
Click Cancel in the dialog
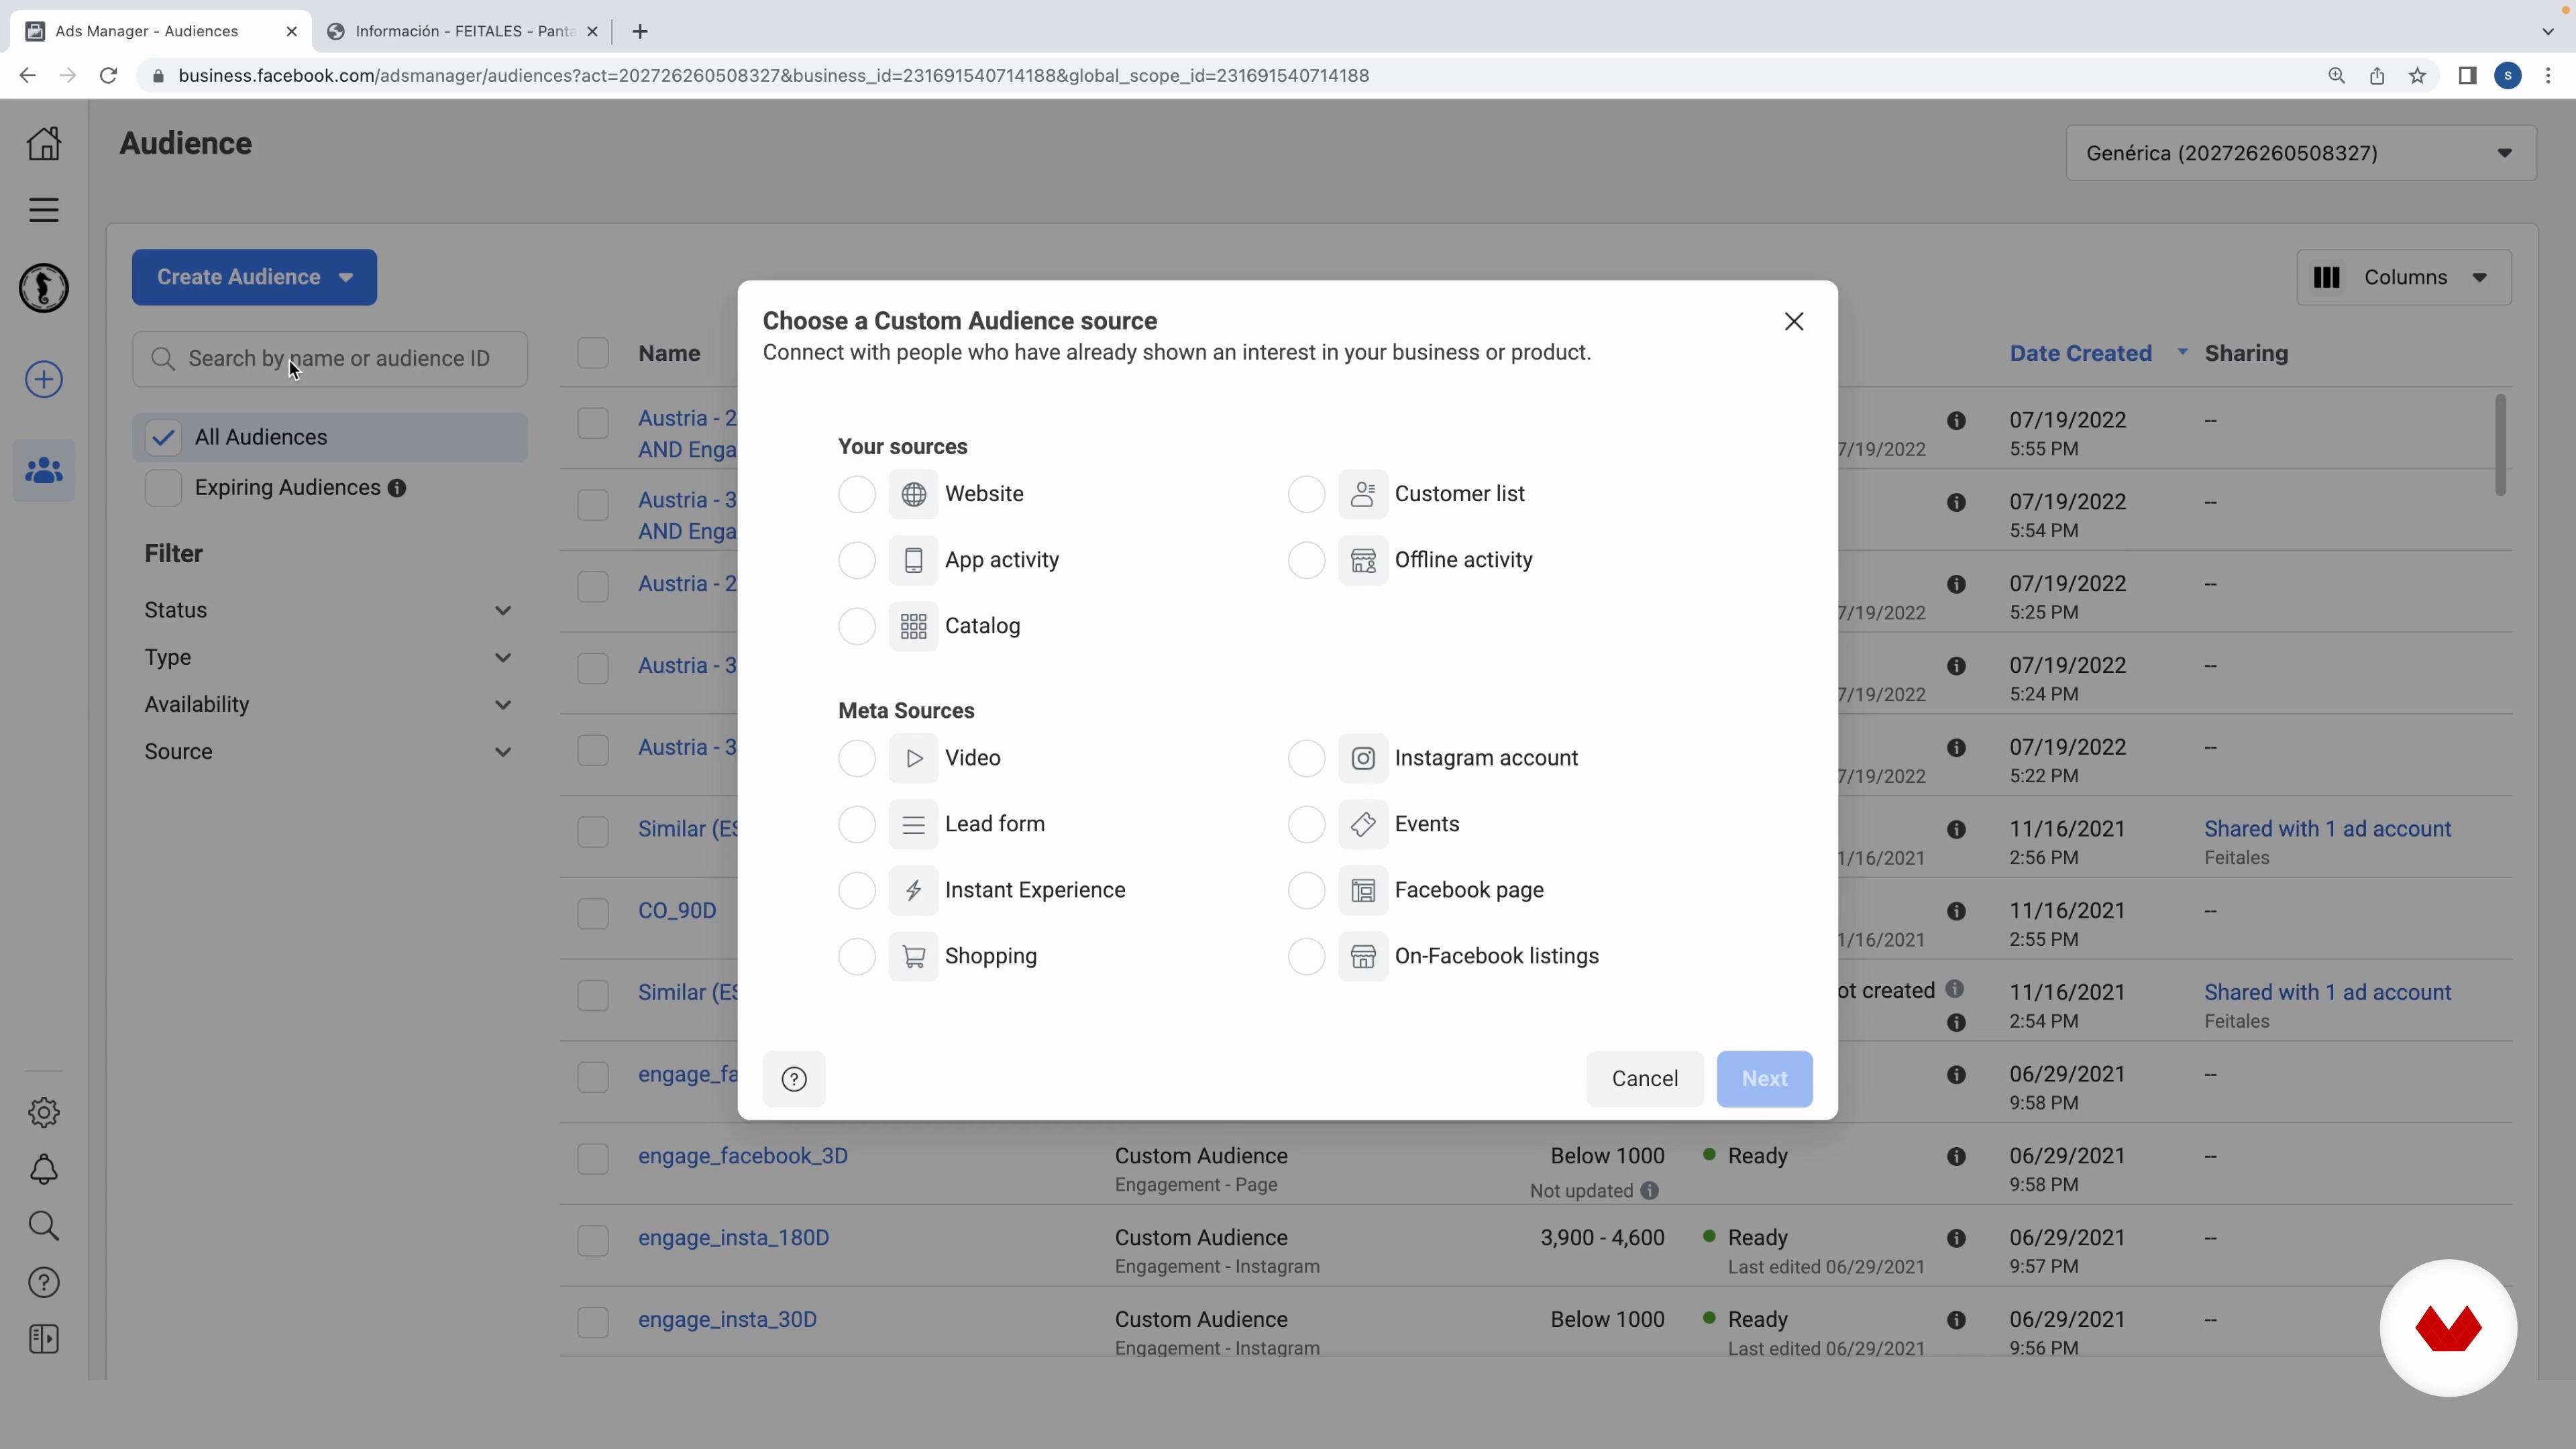(1645, 1079)
